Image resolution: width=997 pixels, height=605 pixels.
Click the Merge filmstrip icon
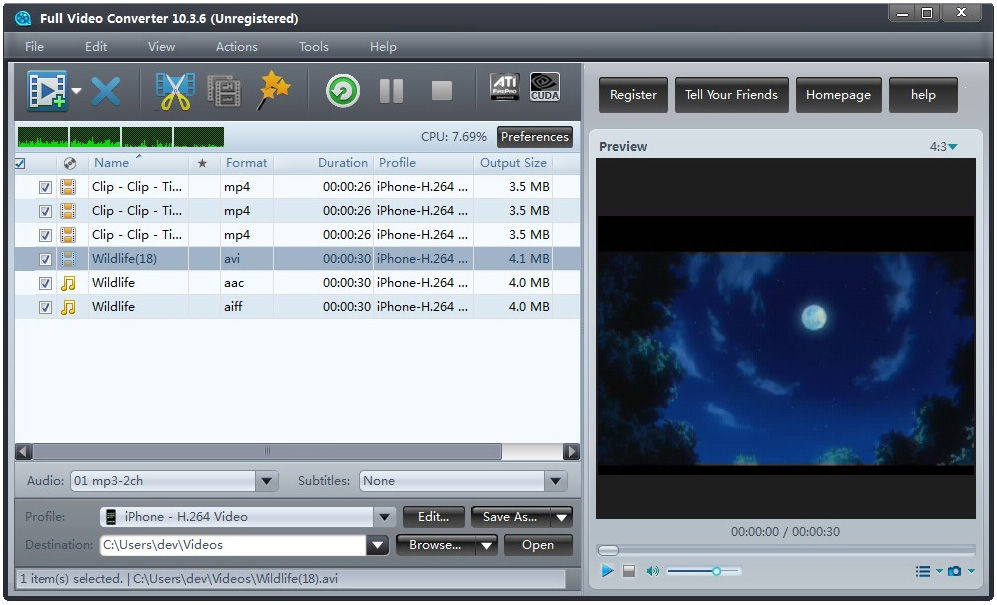pyautogui.click(x=224, y=92)
